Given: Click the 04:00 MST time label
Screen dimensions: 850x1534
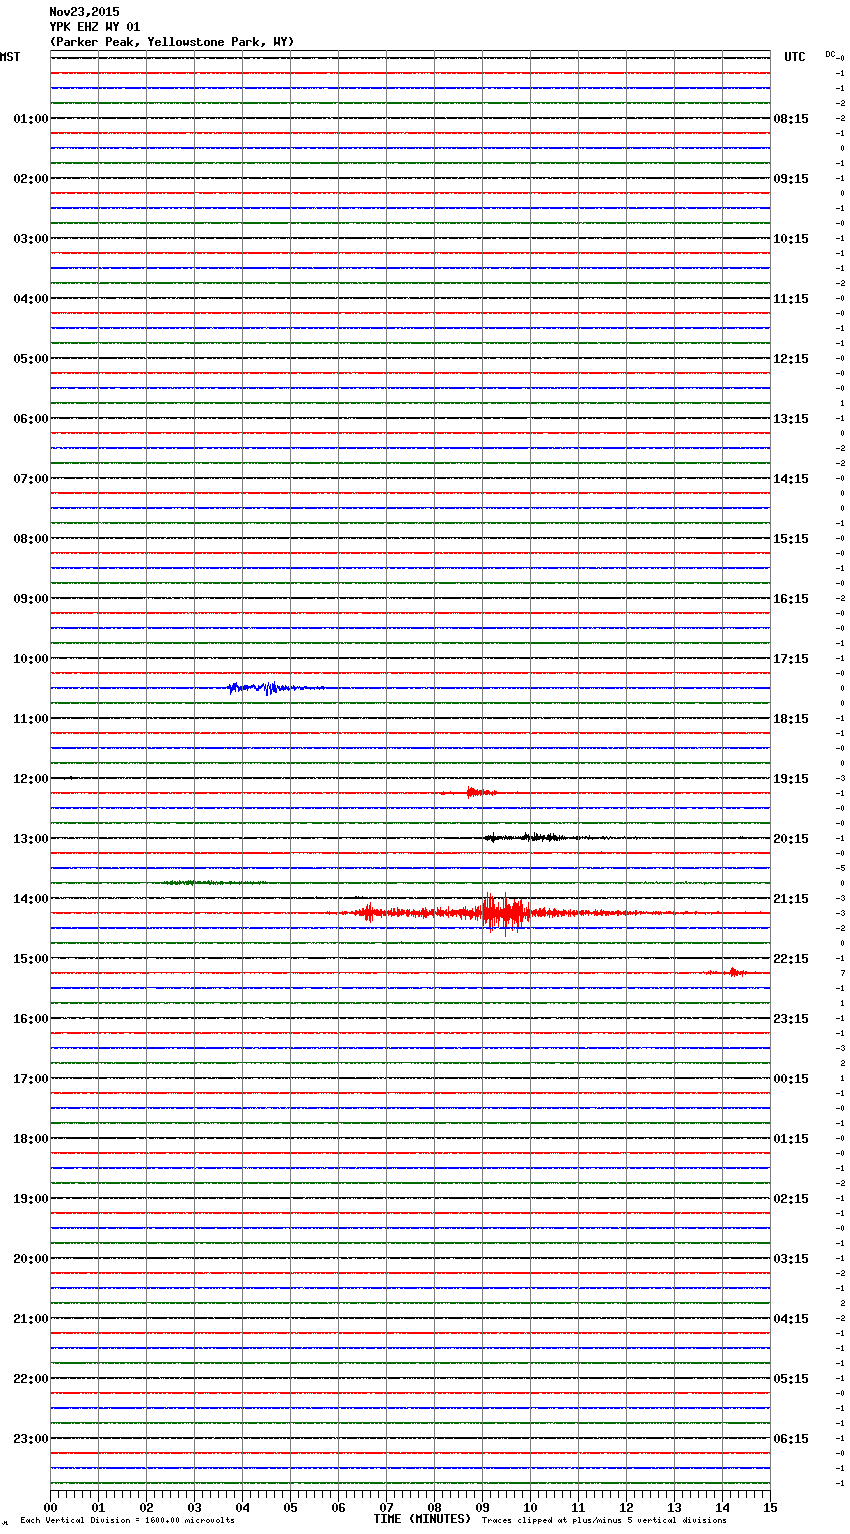Looking at the screenshot, I should (31, 299).
